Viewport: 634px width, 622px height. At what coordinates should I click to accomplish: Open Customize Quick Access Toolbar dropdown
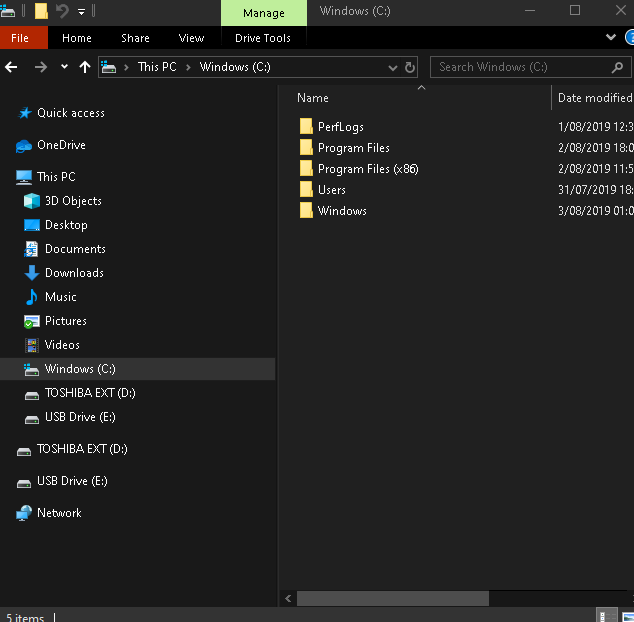pyautogui.click(x=81, y=12)
